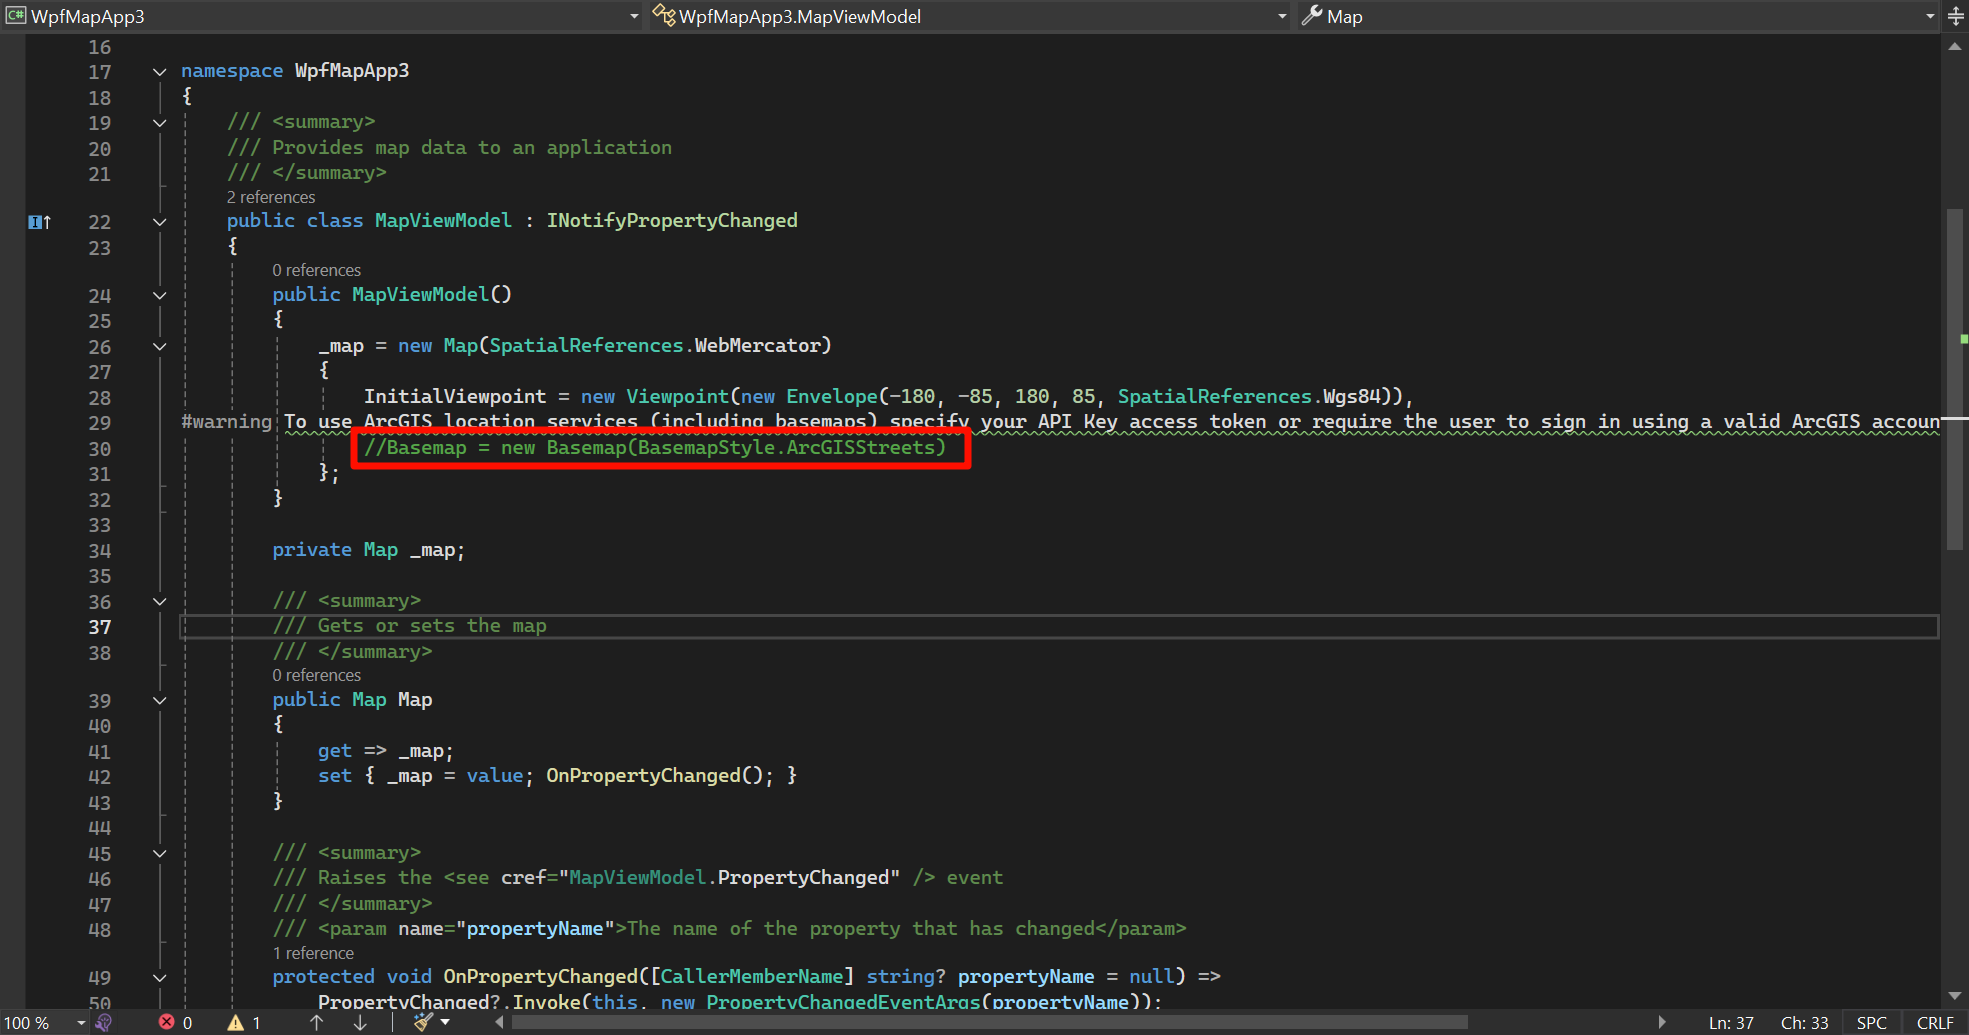
Task: Click the wrench property icon beside Map
Action: pos(1312,16)
